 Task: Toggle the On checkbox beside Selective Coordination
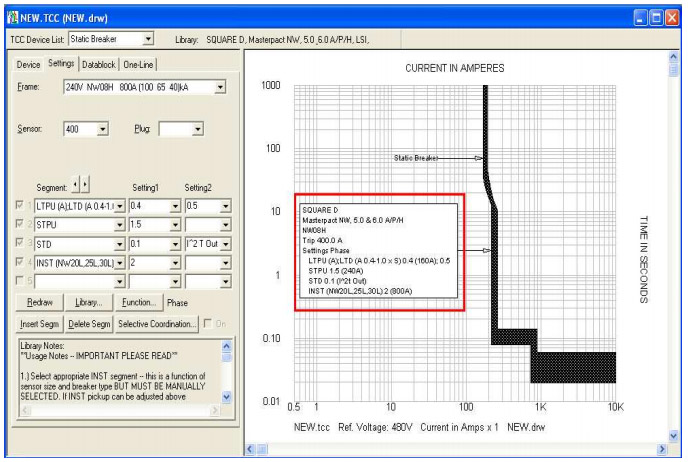pyautogui.click(x=208, y=323)
